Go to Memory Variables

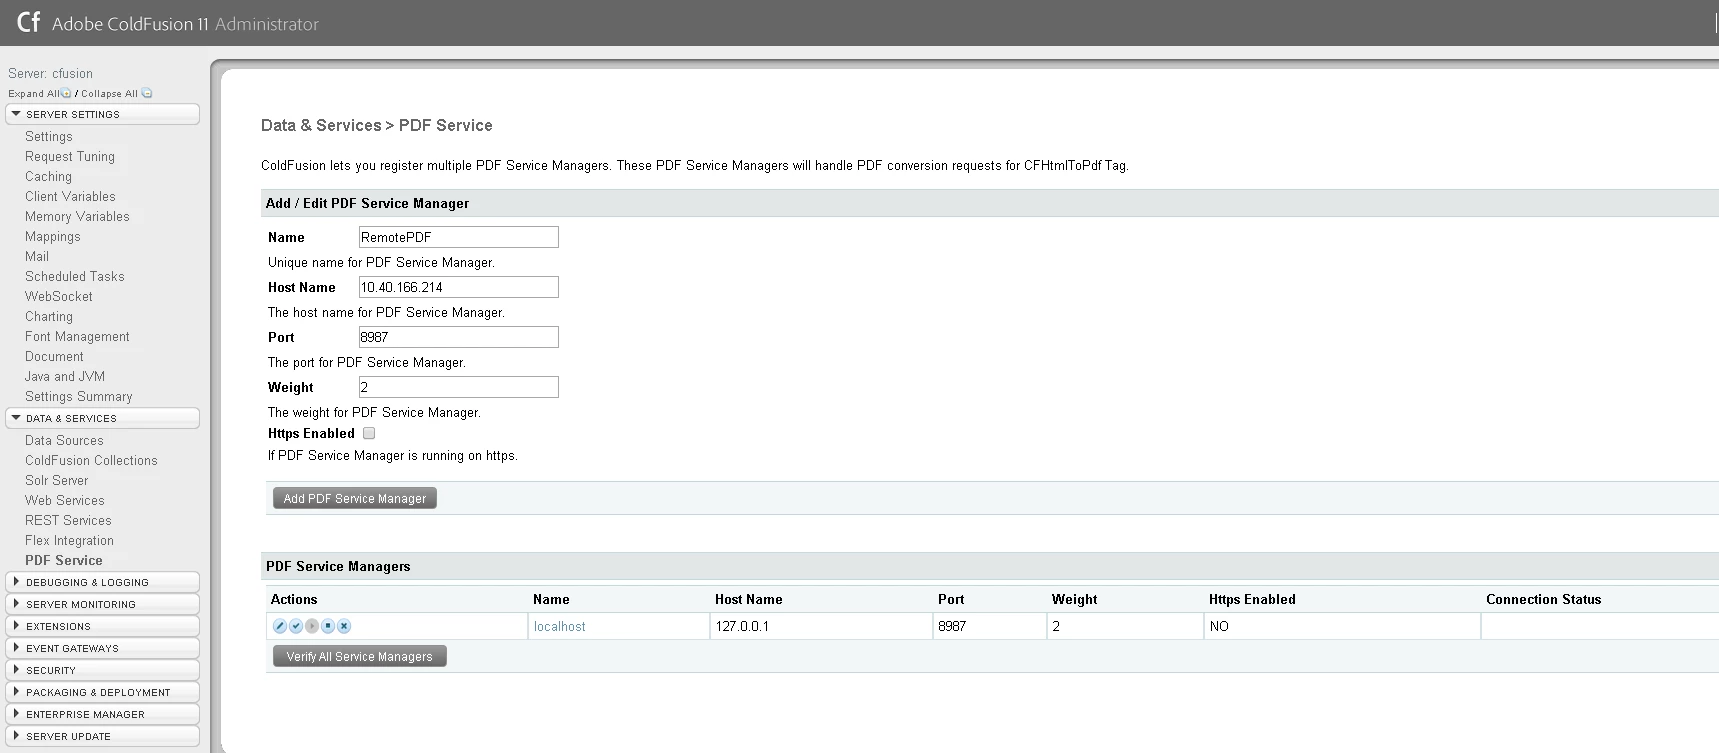(x=77, y=216)
